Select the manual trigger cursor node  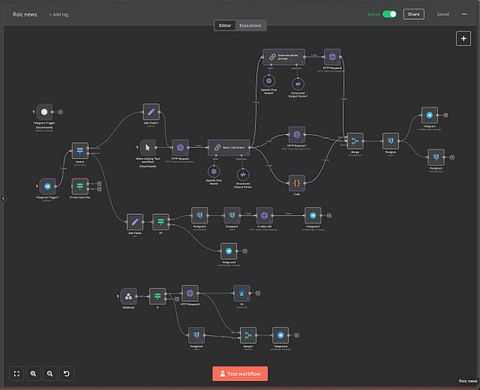(x=148, y=148)
